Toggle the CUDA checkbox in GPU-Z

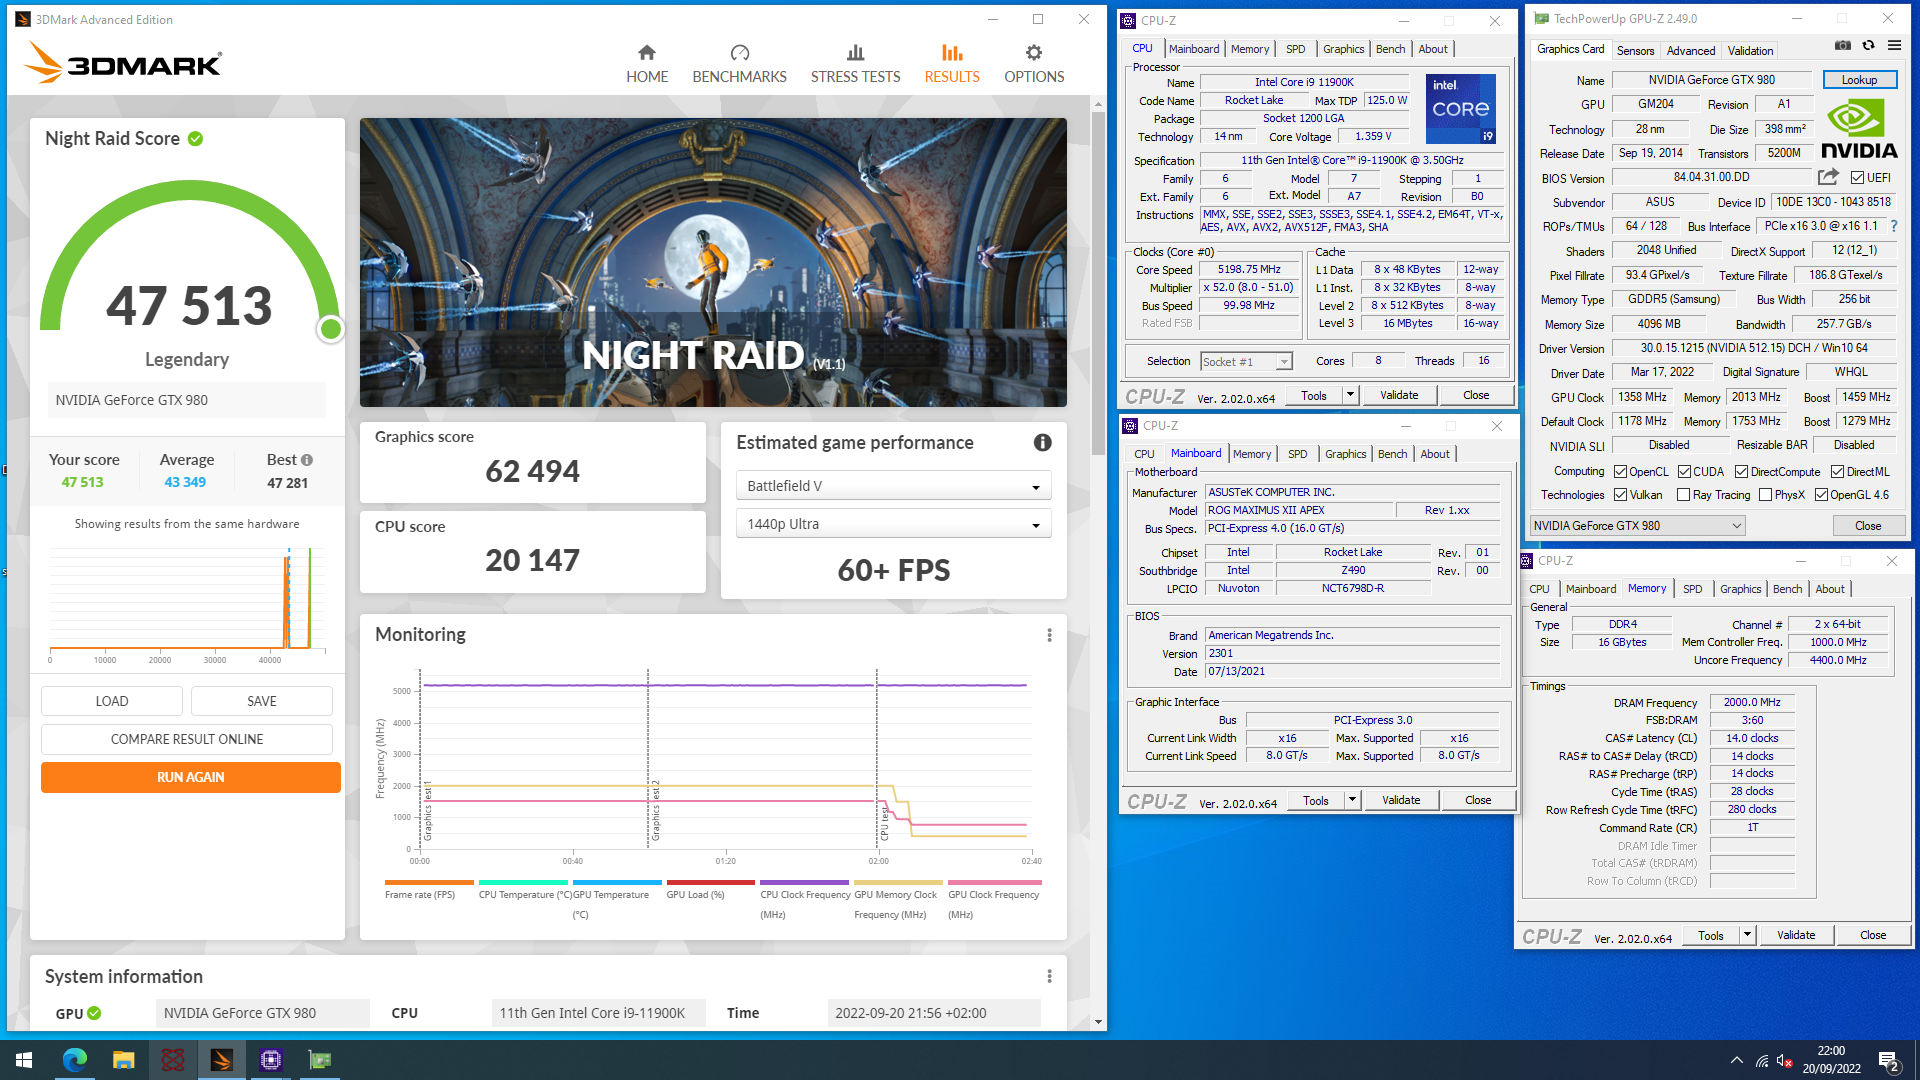pyautogui.click(x=1684, y=472)
